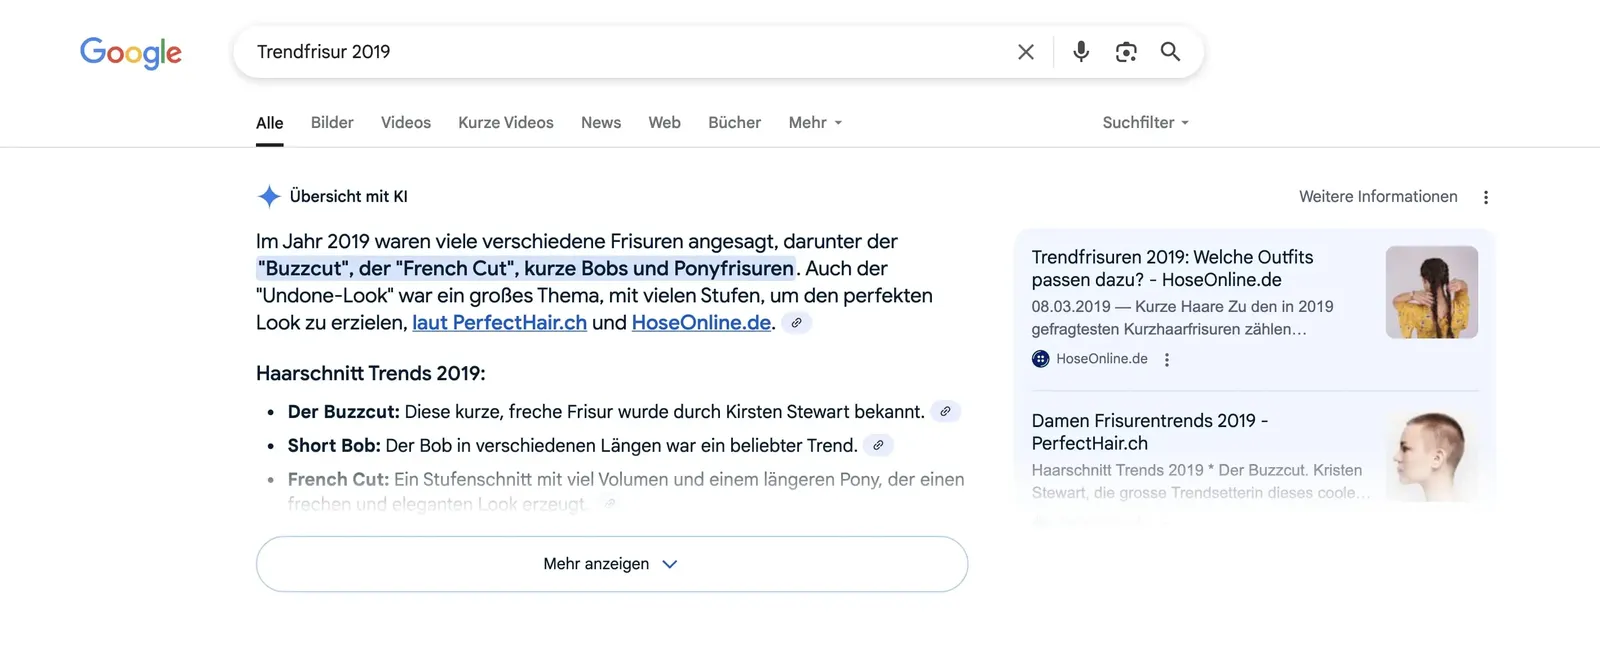Open Damen Frisurentrends 2019 PerfectHair.ch result
1600x651 pixels.
click(1150, 432)
